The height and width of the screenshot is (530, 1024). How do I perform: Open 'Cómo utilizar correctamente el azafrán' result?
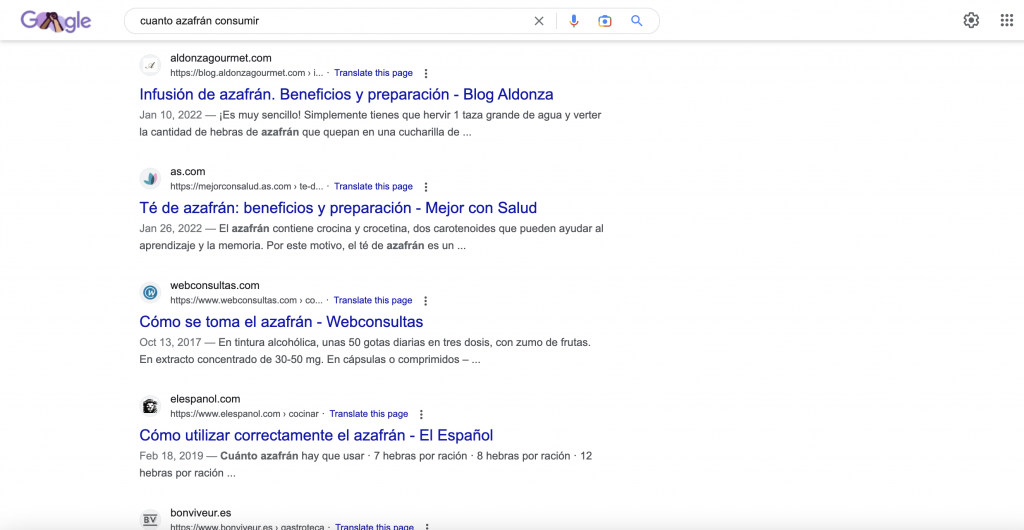pos(316,435)
